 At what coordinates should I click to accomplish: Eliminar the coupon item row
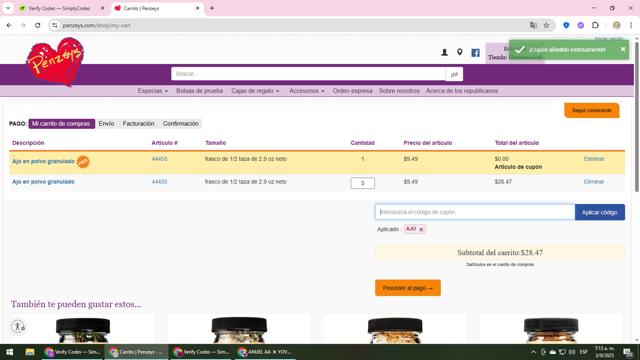point(594,159)
